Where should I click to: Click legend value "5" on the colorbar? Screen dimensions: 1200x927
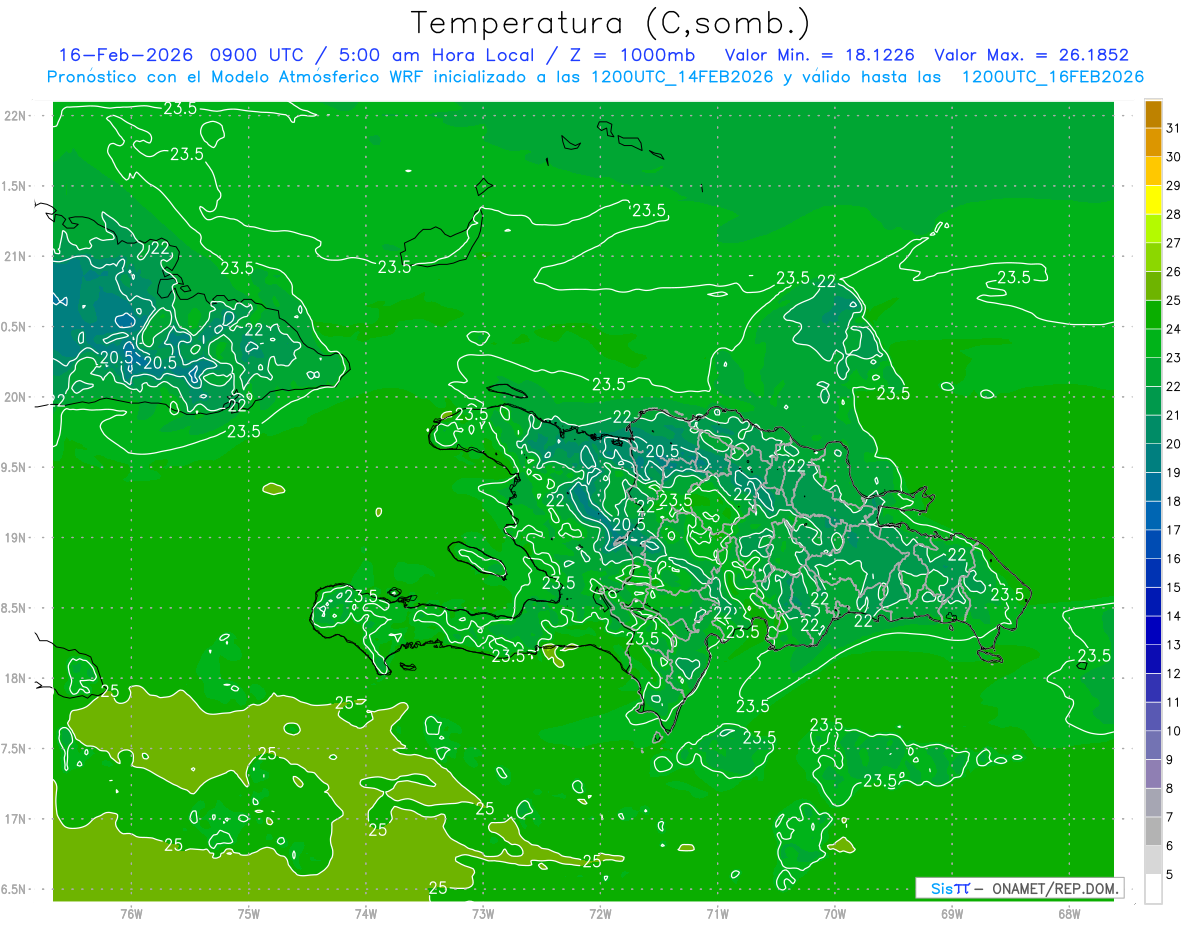click(1170, 874)
